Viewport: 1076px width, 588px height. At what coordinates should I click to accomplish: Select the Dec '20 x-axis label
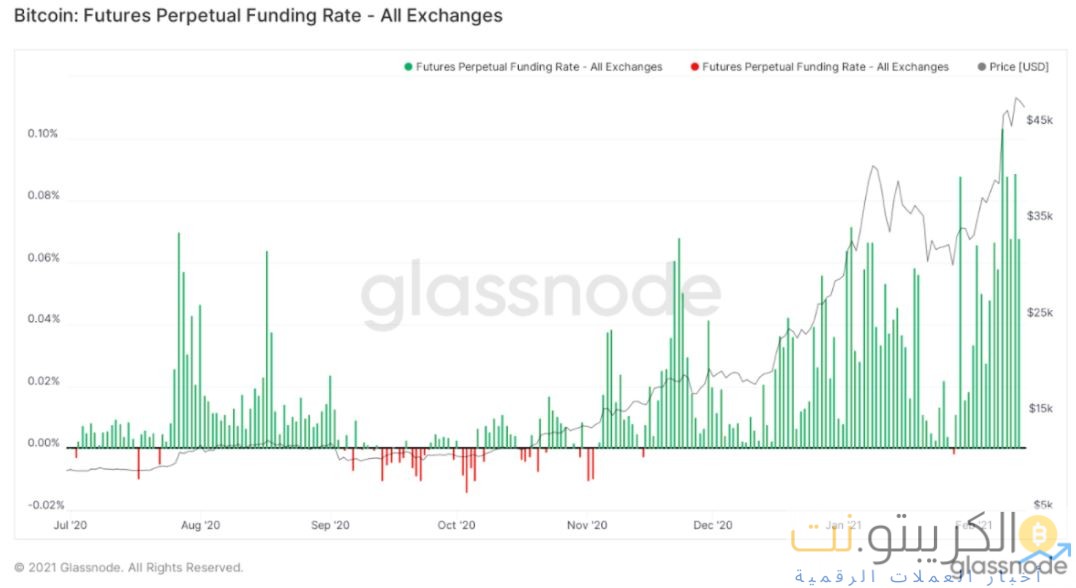pos(713,524)
